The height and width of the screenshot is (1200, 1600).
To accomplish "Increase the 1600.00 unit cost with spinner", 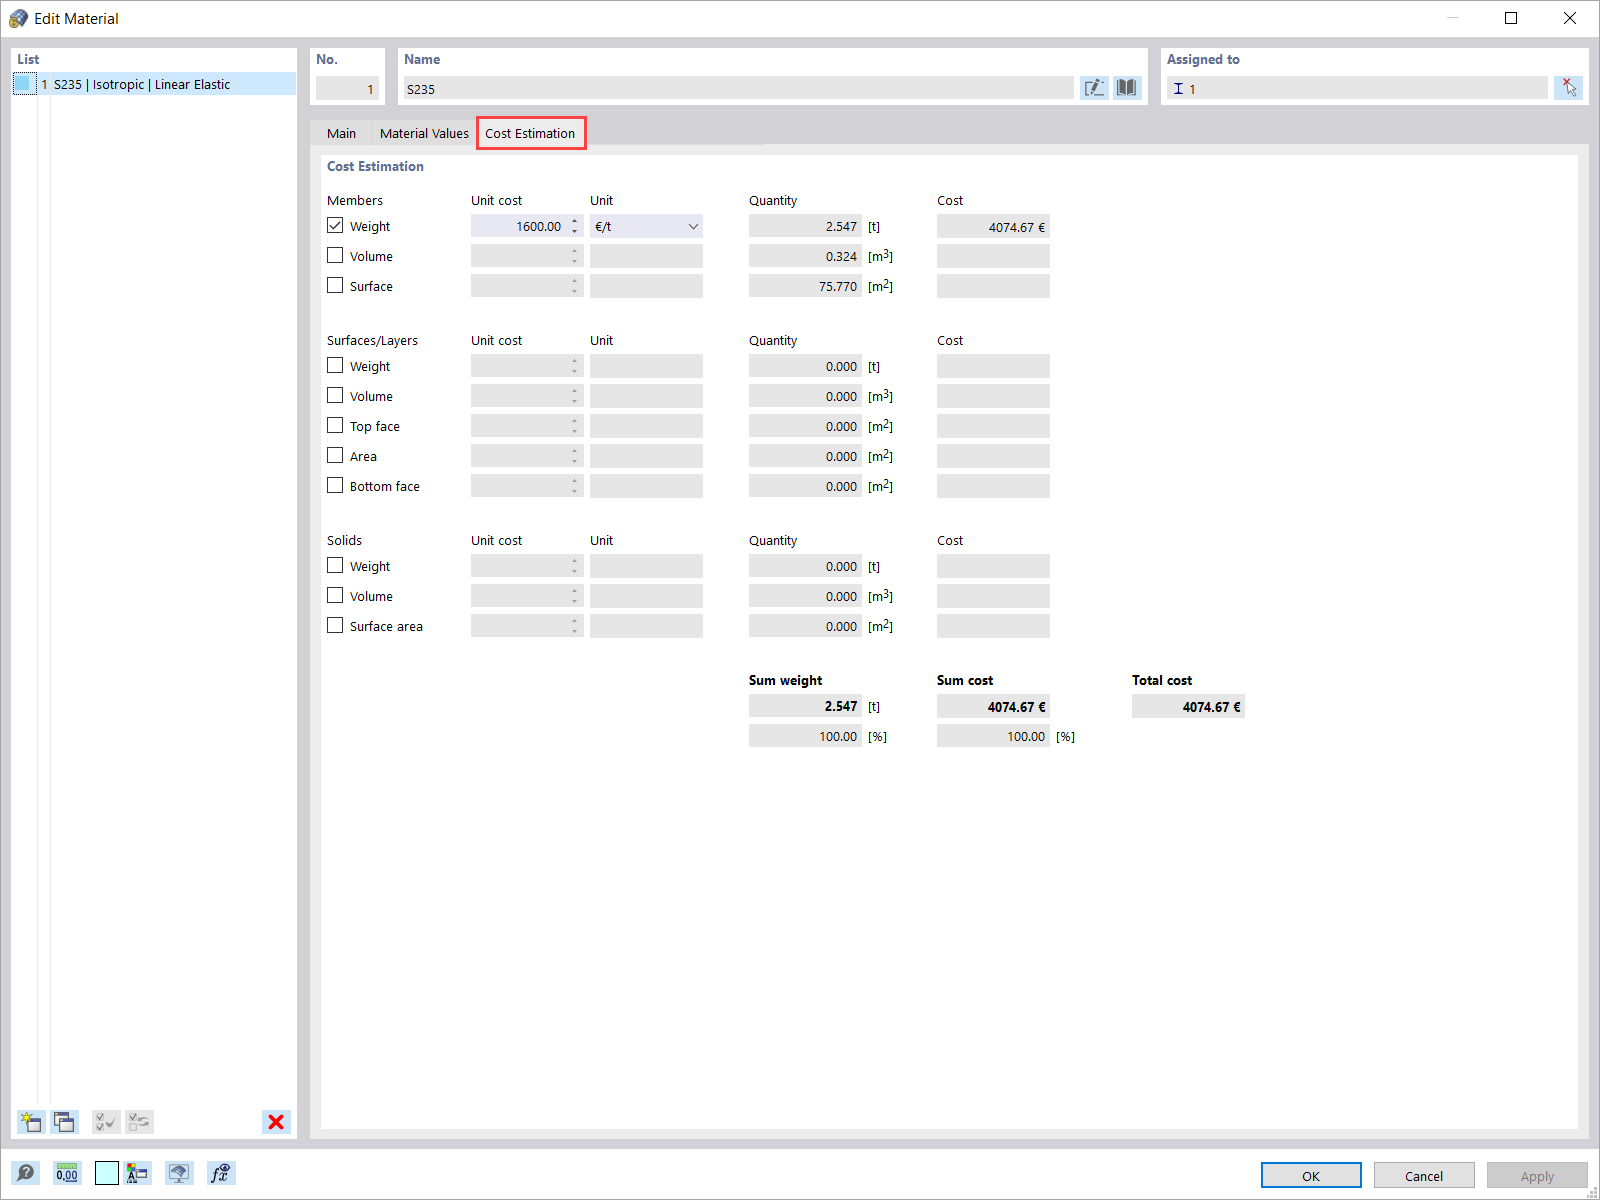I will pos(574,221).
